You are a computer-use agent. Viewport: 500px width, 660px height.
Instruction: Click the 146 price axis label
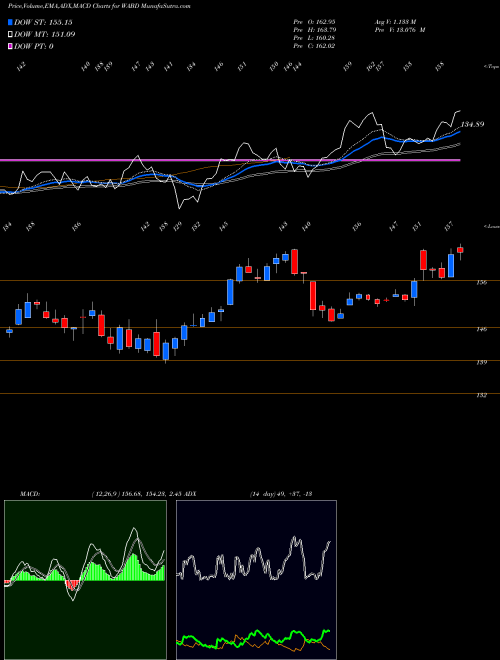click(x=481, y=329)
